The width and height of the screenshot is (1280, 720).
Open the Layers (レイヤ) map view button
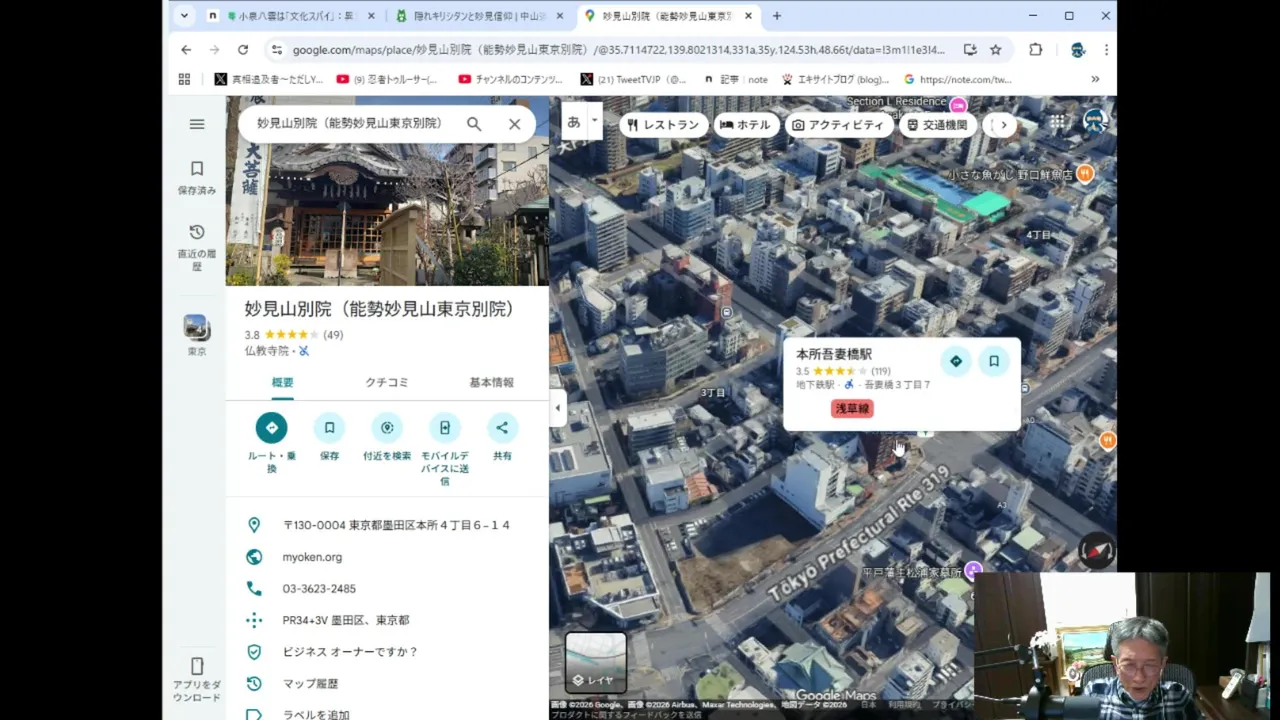(x=595, y=662)
